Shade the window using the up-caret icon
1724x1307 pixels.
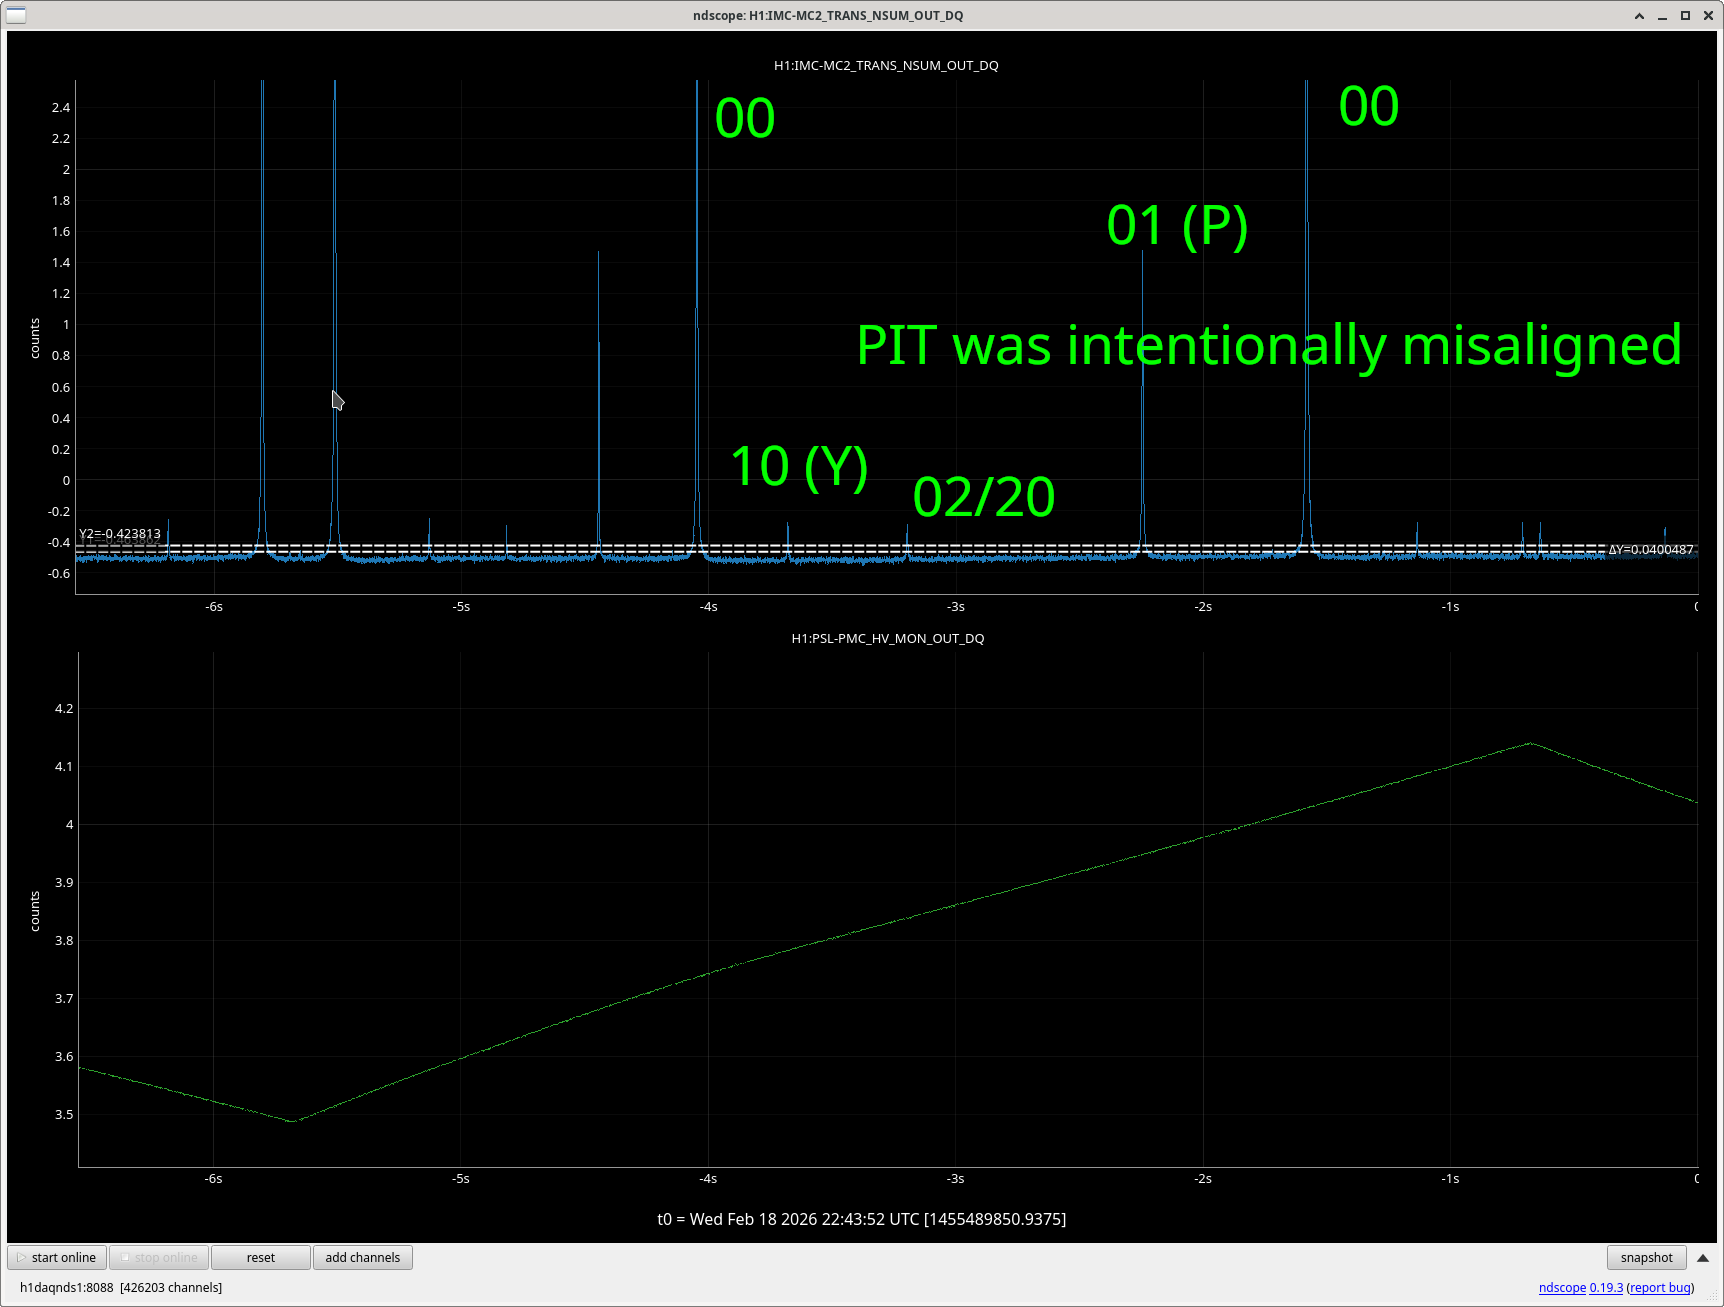pos(1639,16)
